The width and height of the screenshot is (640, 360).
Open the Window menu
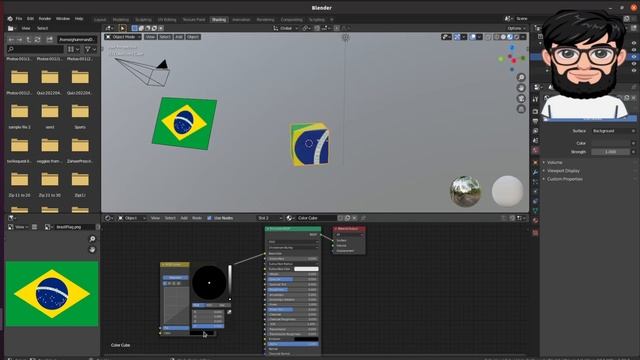click(63, 19)
